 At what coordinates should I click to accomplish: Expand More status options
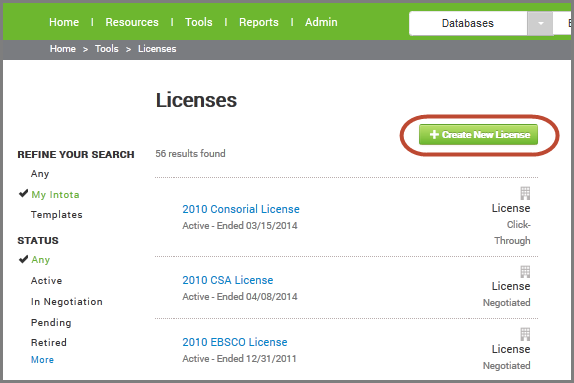coord(42,360)
